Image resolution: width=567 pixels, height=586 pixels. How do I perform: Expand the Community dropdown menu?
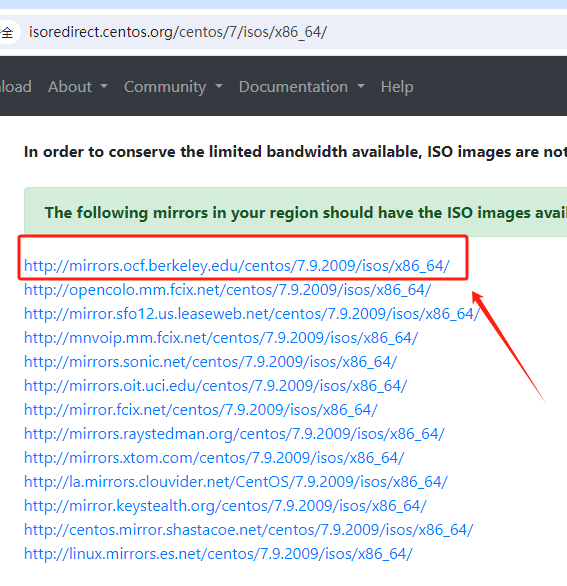(173, 87)
